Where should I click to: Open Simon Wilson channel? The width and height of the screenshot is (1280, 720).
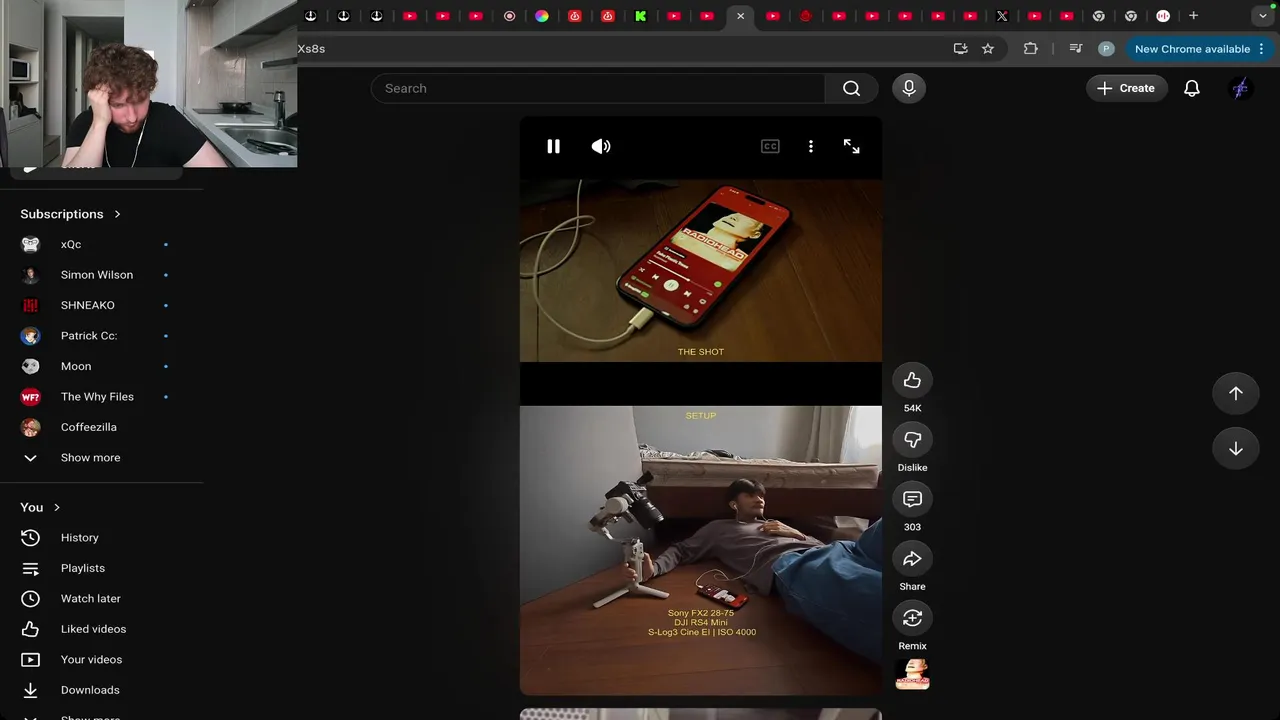(x=98, y=275)
